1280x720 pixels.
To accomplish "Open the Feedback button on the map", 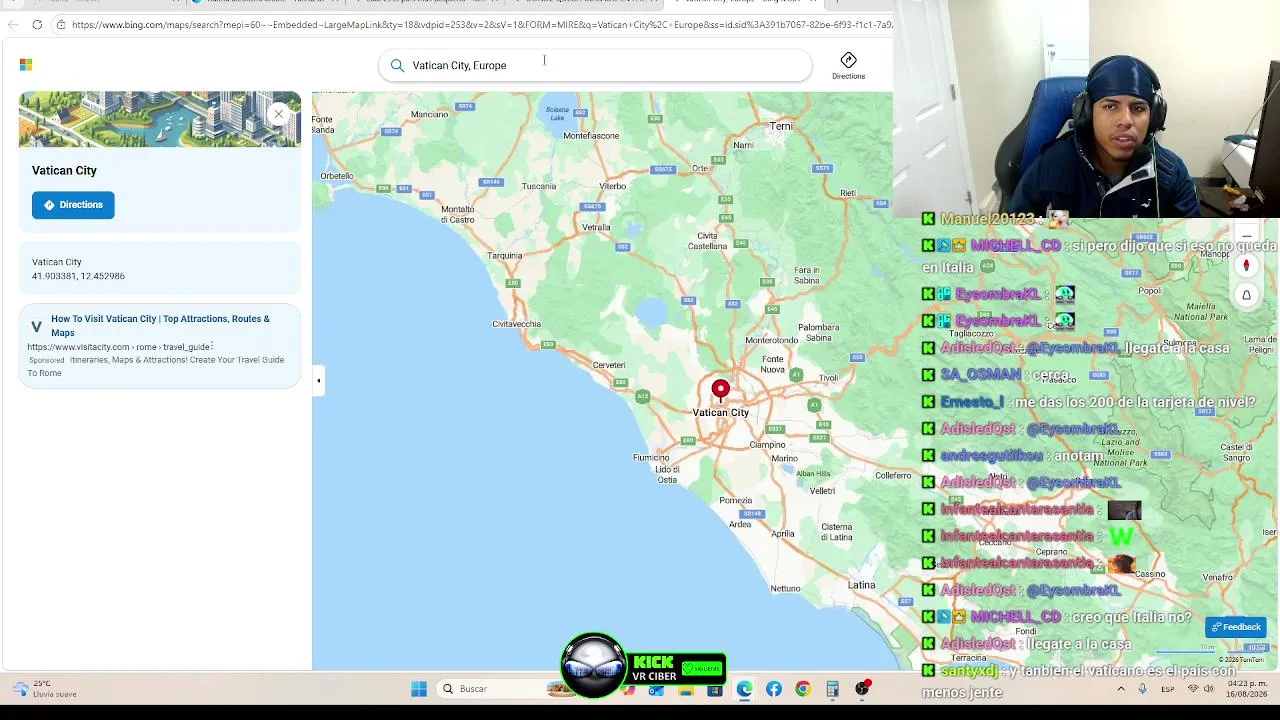I will [x=1236, y=627].
